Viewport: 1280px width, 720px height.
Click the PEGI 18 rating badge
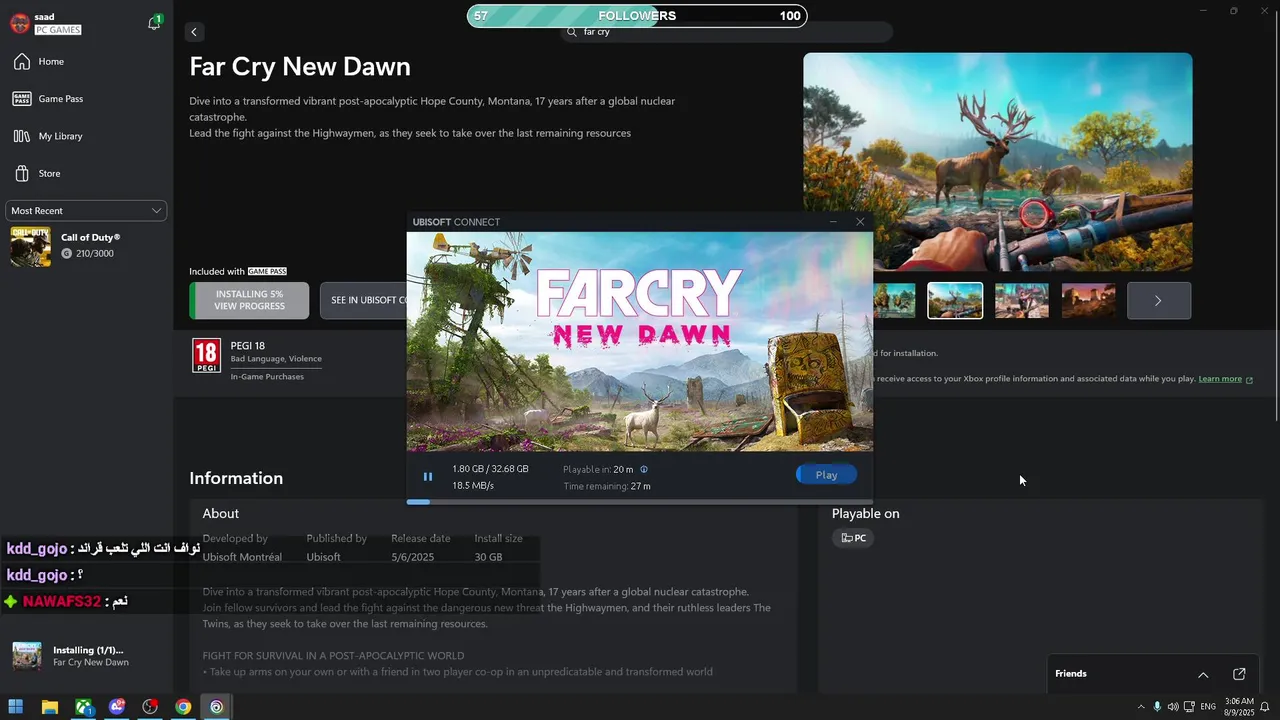pos(206,355)
